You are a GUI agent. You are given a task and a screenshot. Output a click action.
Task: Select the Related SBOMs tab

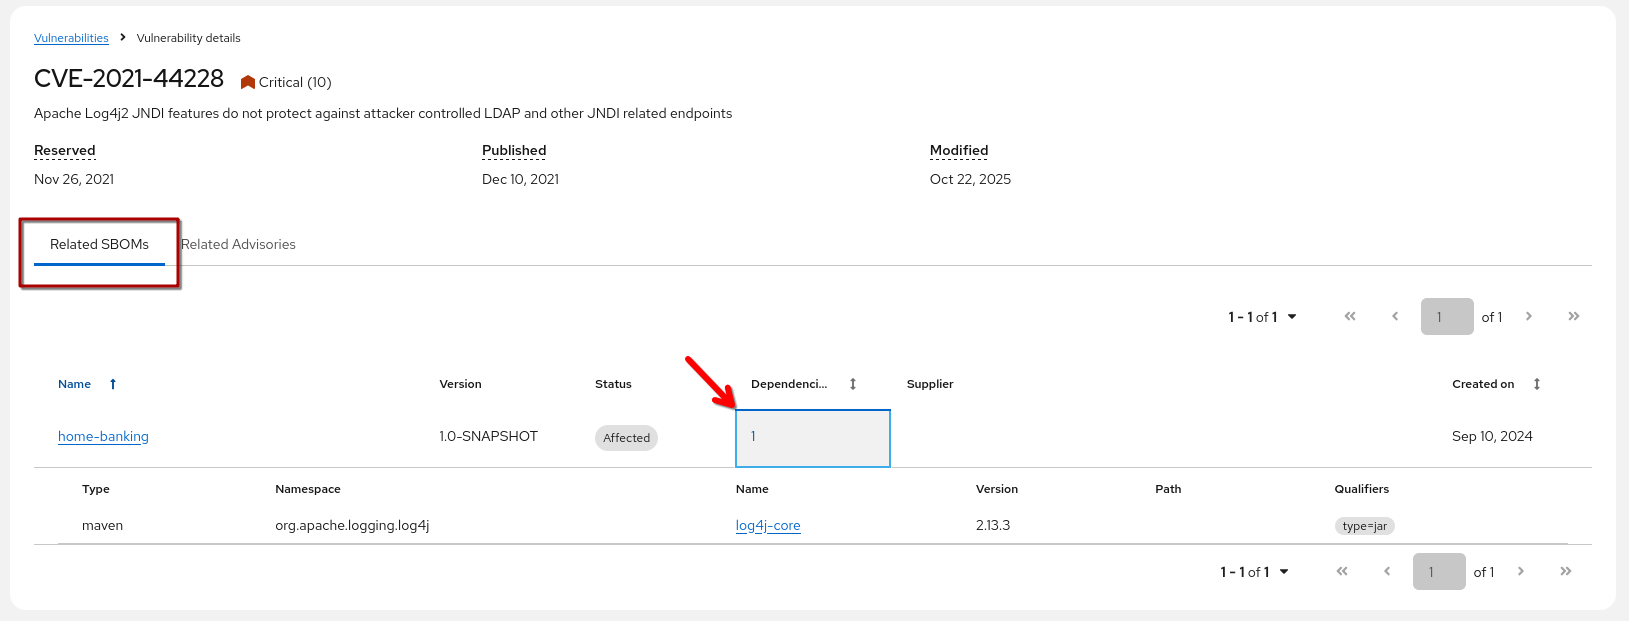(99, 244)
